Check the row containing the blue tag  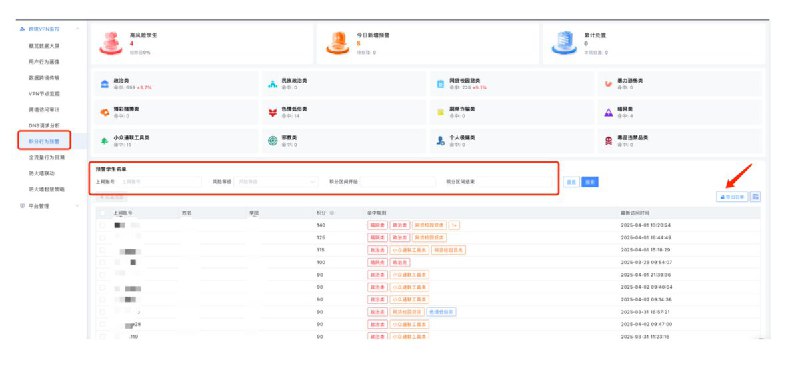point(103,312)
